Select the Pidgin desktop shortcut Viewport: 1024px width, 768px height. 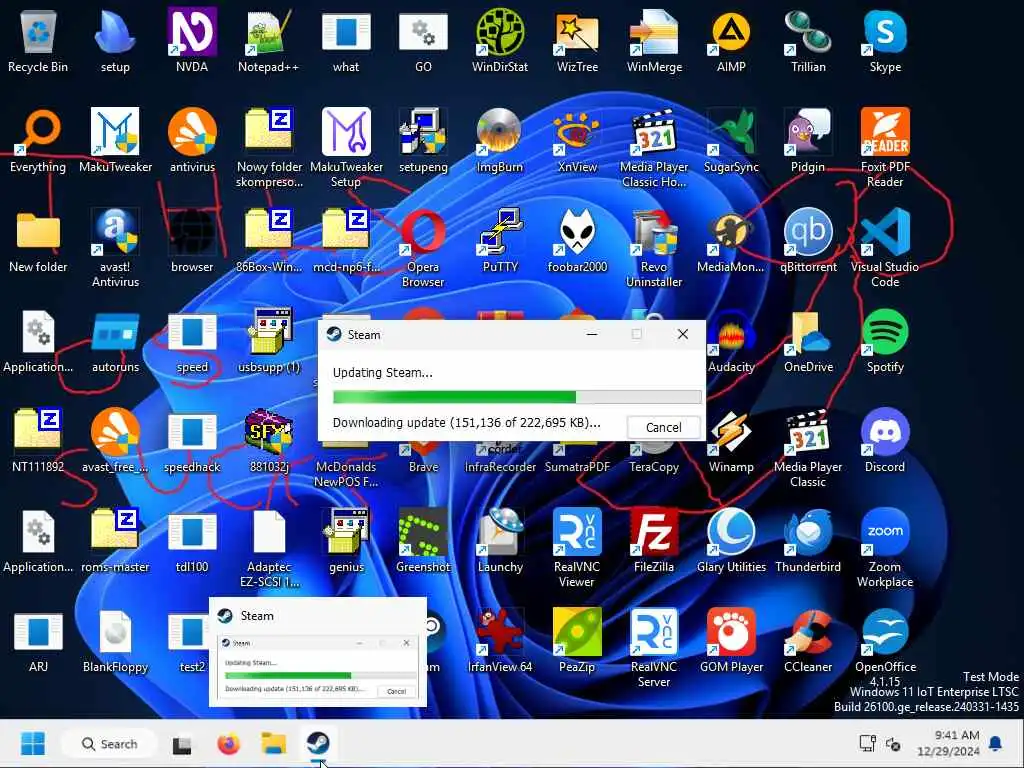(808, 141)
